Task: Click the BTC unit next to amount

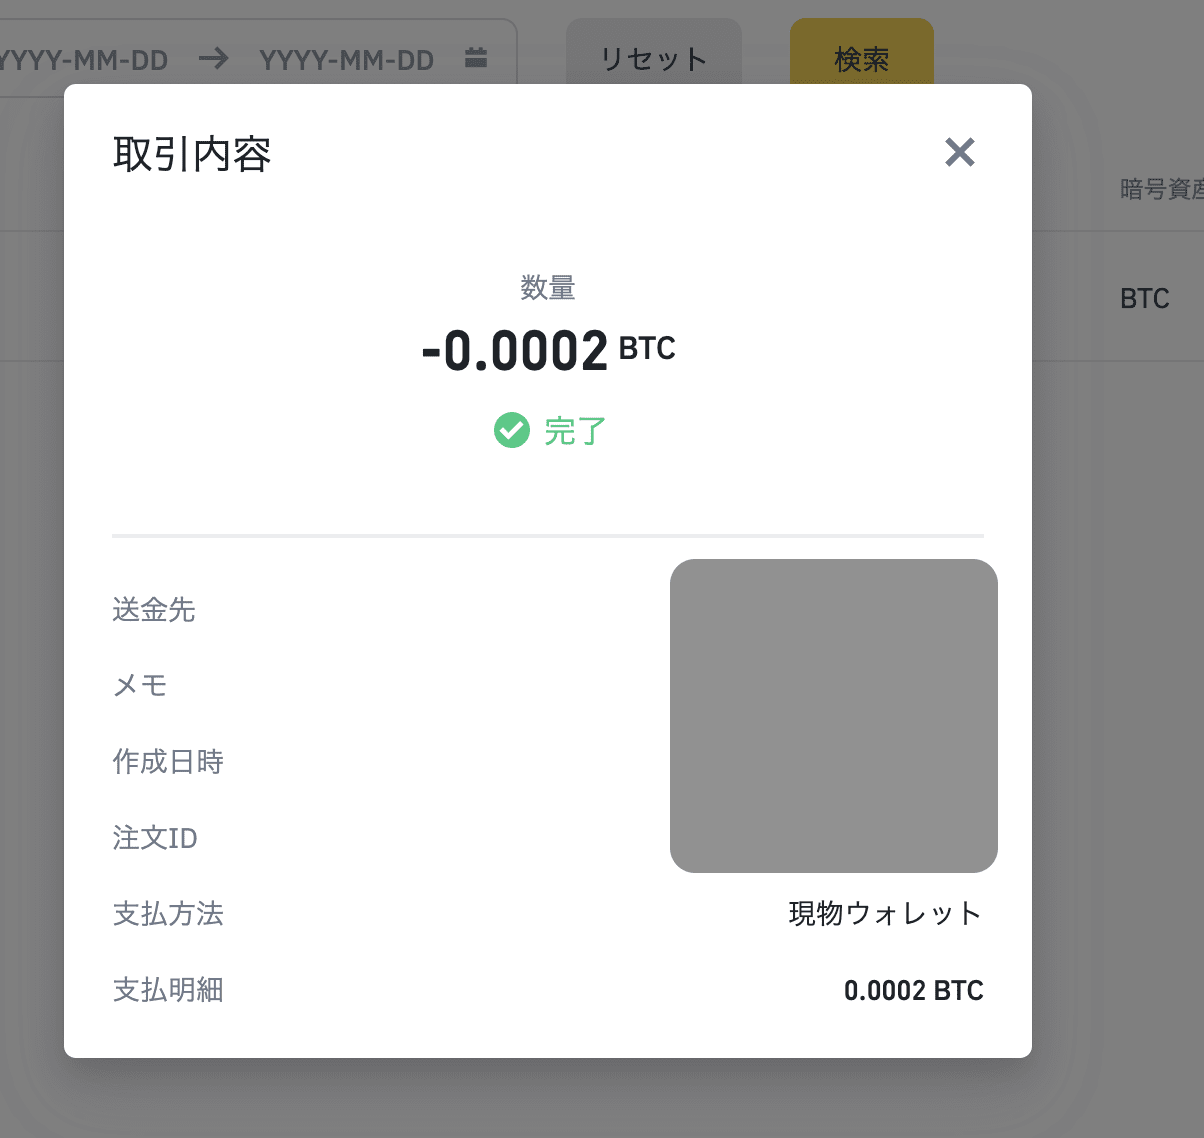Action: tap(647, 348)
